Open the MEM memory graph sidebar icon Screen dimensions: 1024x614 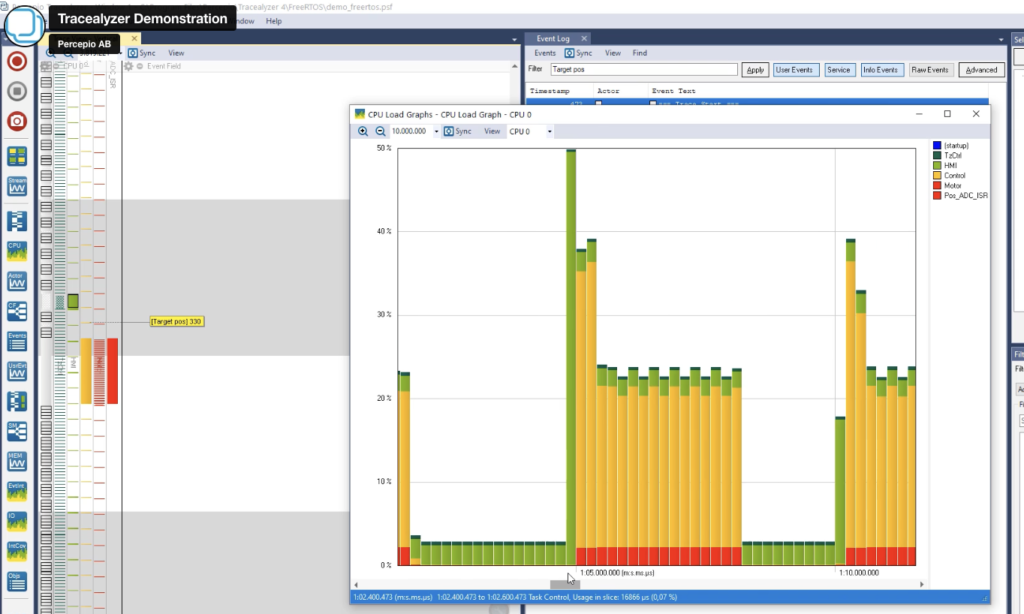coord(17,461)
